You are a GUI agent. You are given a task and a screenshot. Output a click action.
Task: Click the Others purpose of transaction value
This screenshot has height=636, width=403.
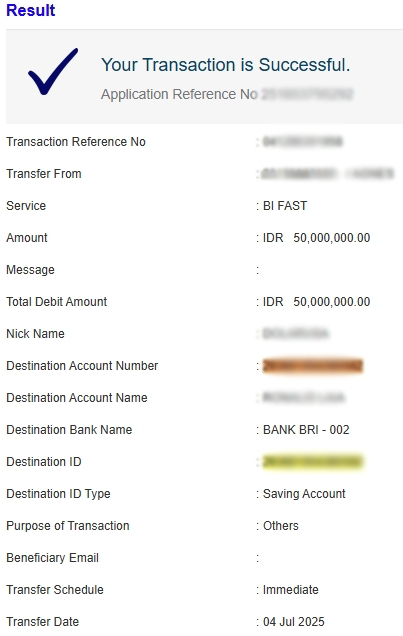pyautogui.click(x=281, y=526)
